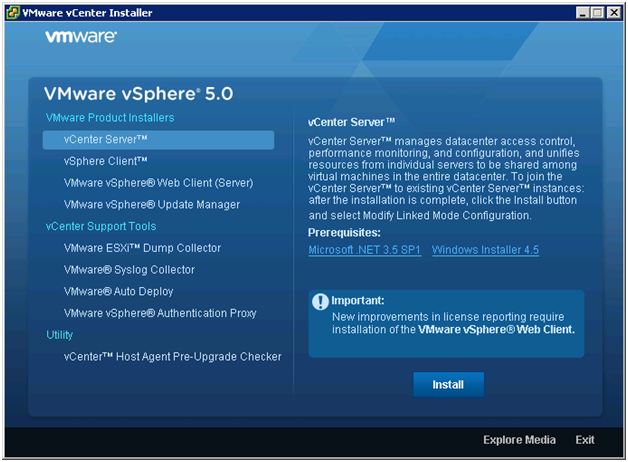
Task: Select vCenter Server installer entry
Action: 158,140
